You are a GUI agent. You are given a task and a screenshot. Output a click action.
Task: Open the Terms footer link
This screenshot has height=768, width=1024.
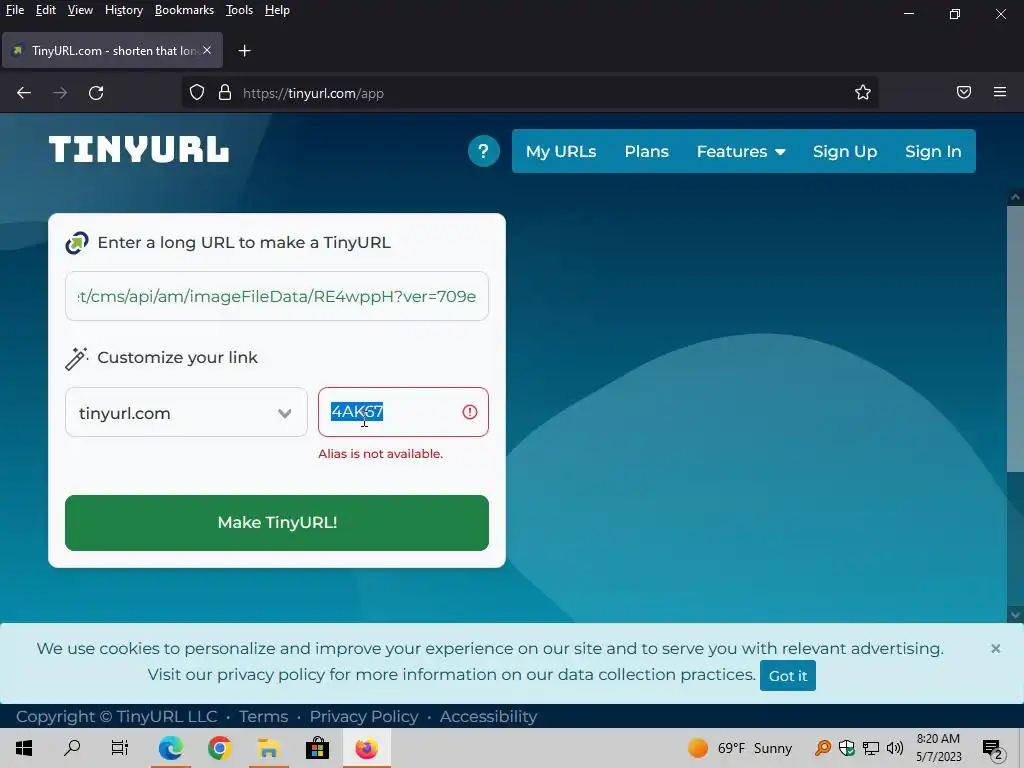tap(263, 716)
